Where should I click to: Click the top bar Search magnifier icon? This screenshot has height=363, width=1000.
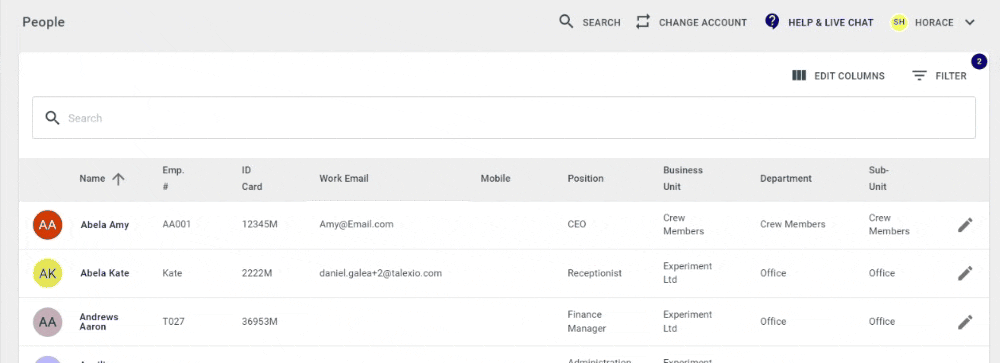click(566, 22)
